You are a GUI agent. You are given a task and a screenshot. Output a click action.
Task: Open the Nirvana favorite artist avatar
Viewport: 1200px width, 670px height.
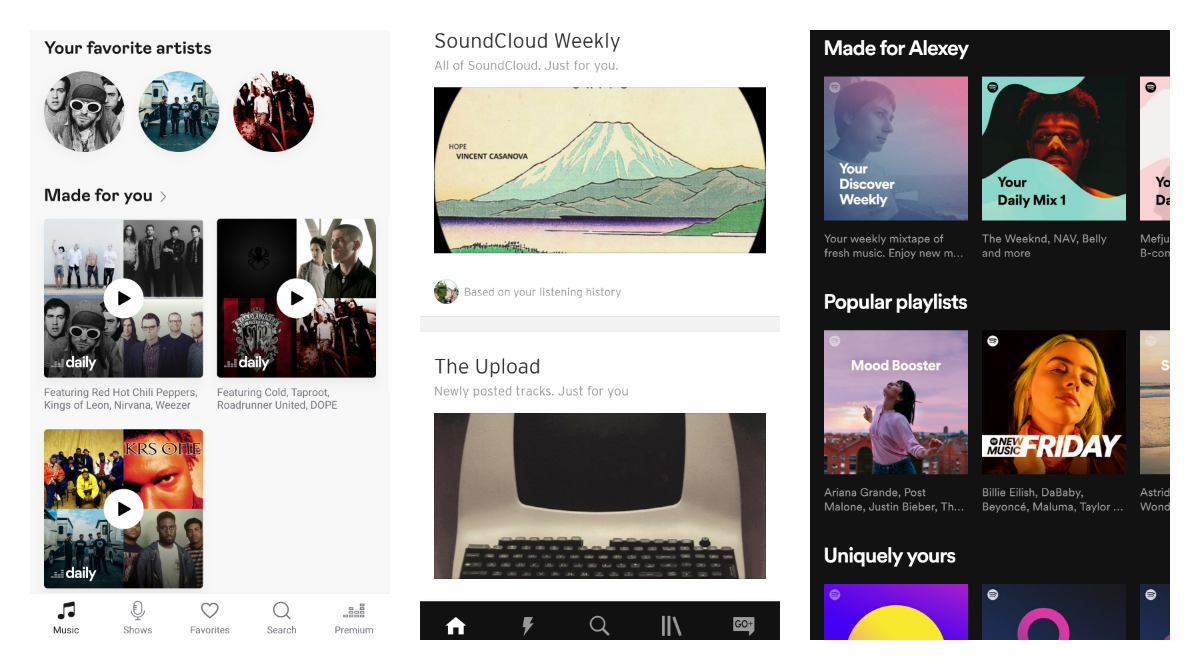(x=84, y=111)
